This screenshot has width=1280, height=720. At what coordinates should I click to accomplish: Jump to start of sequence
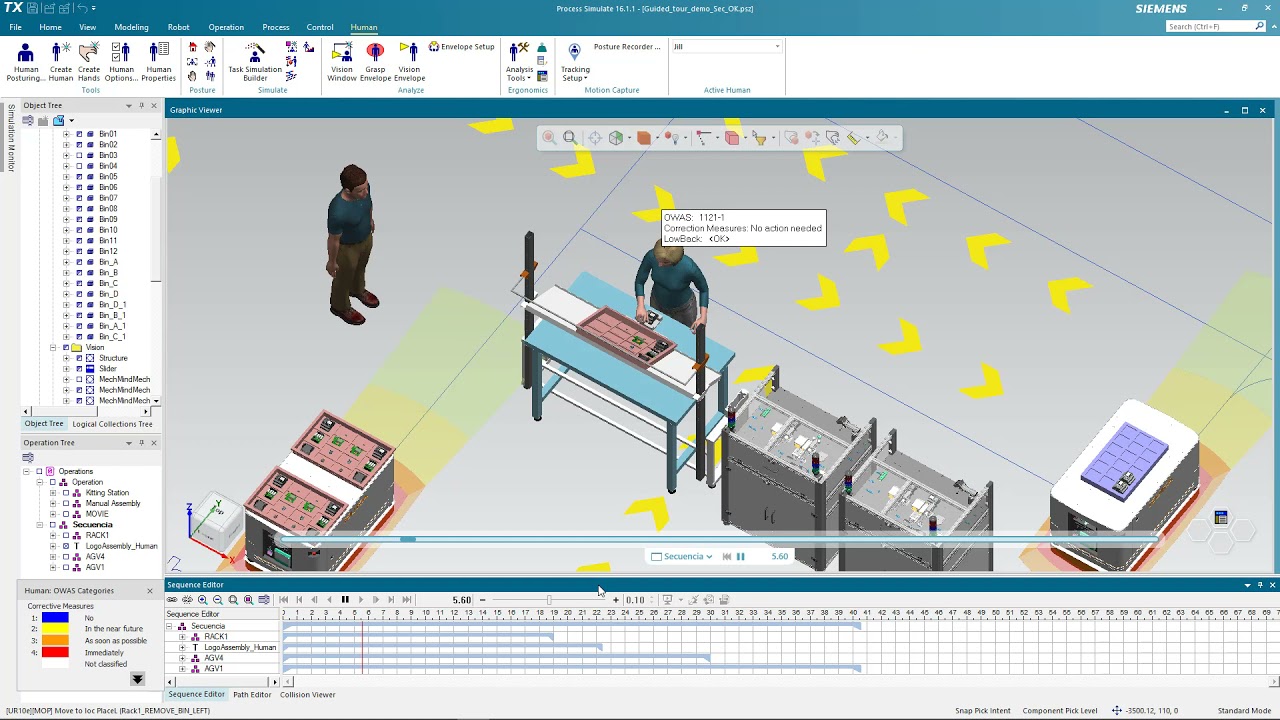coord(284,600)
